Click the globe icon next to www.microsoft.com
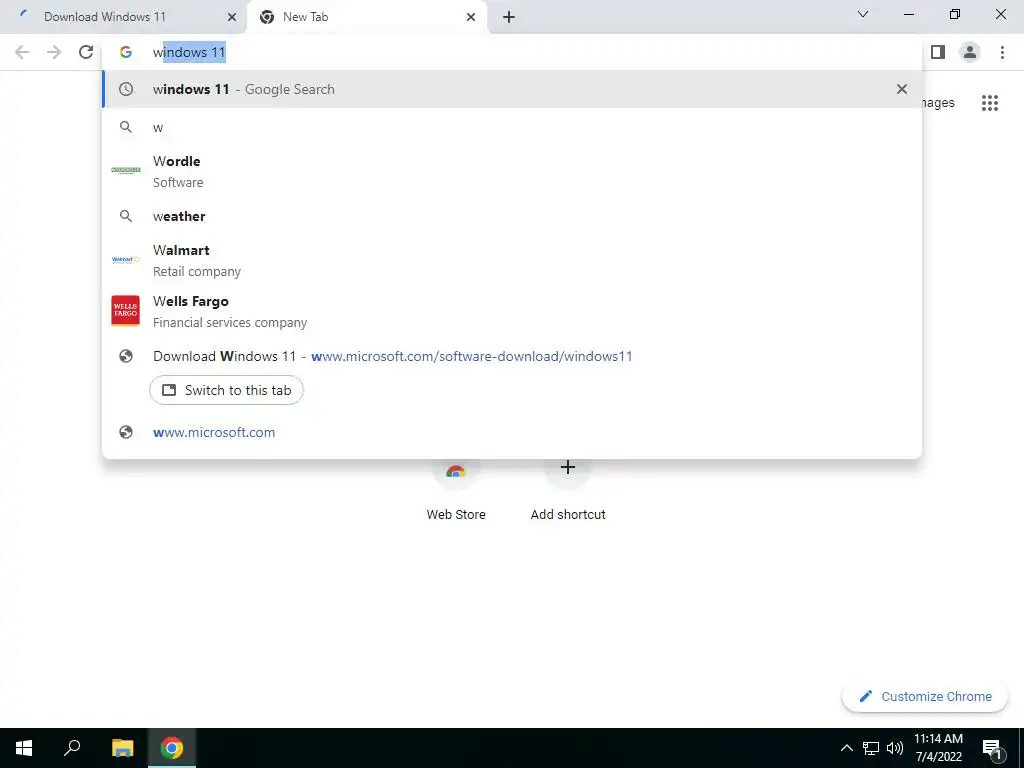This screenshot has width=1024, height=768. (126, 432)
